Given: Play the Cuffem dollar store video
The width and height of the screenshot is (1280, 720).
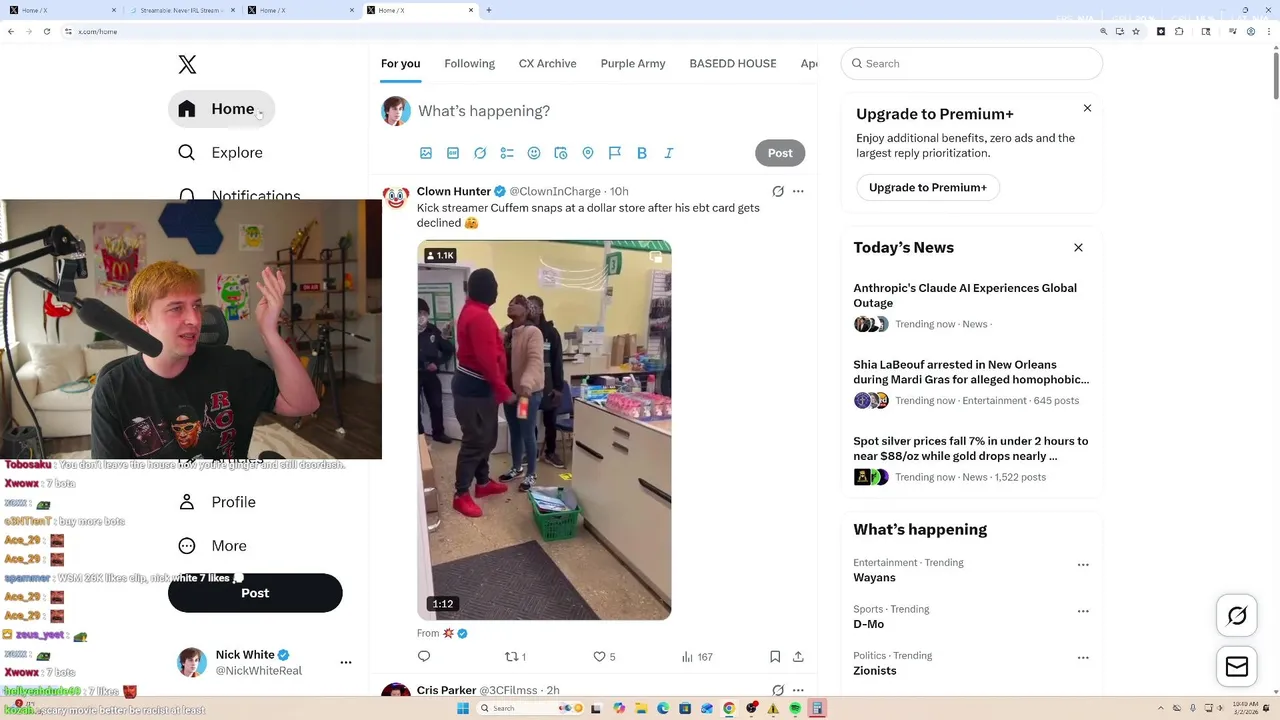Looking at the screenshot, I should 544,430.
